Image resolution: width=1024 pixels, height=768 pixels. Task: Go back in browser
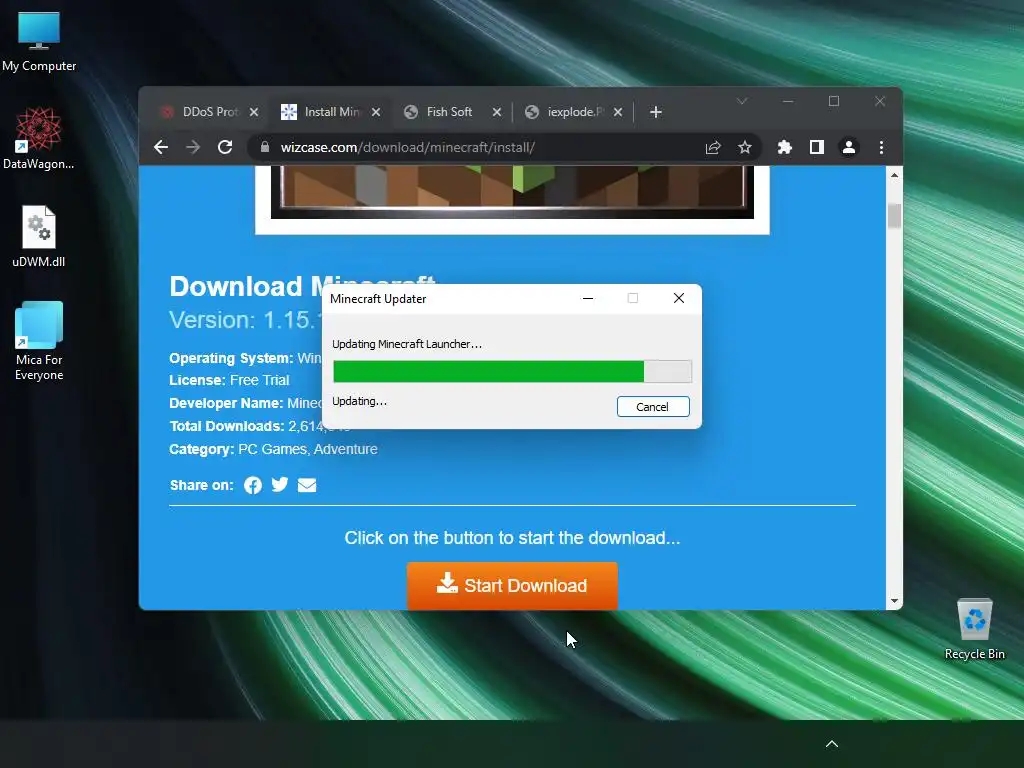click(x=161, y=148)
